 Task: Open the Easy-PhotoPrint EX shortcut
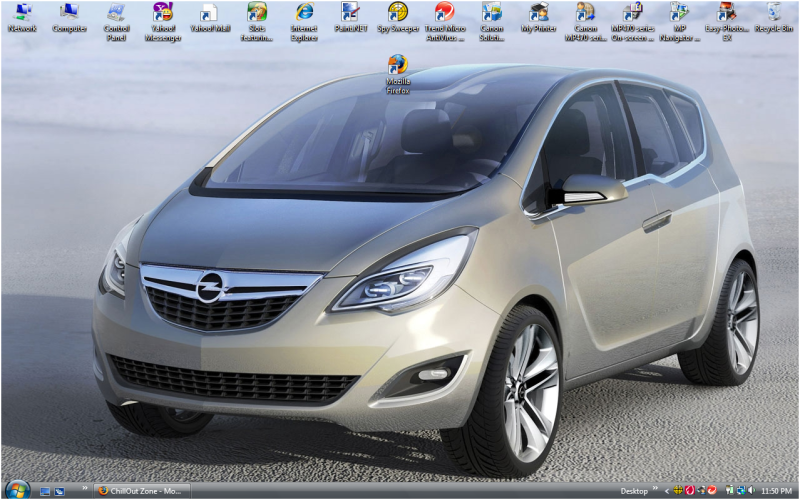click(727, 14)
